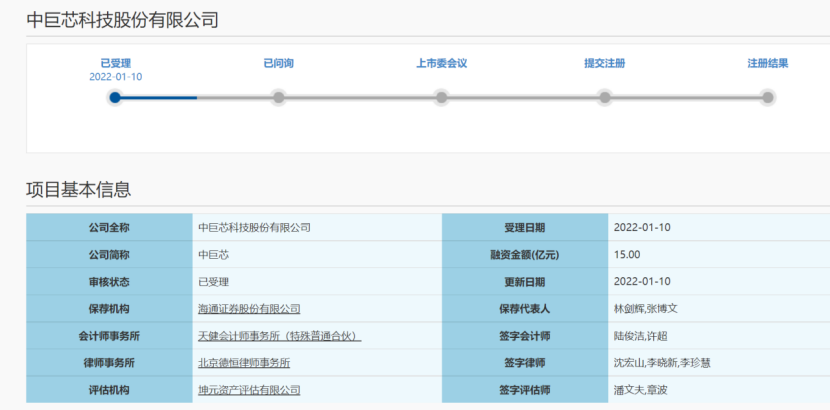Click the 保荐机构 header cell

109,309
